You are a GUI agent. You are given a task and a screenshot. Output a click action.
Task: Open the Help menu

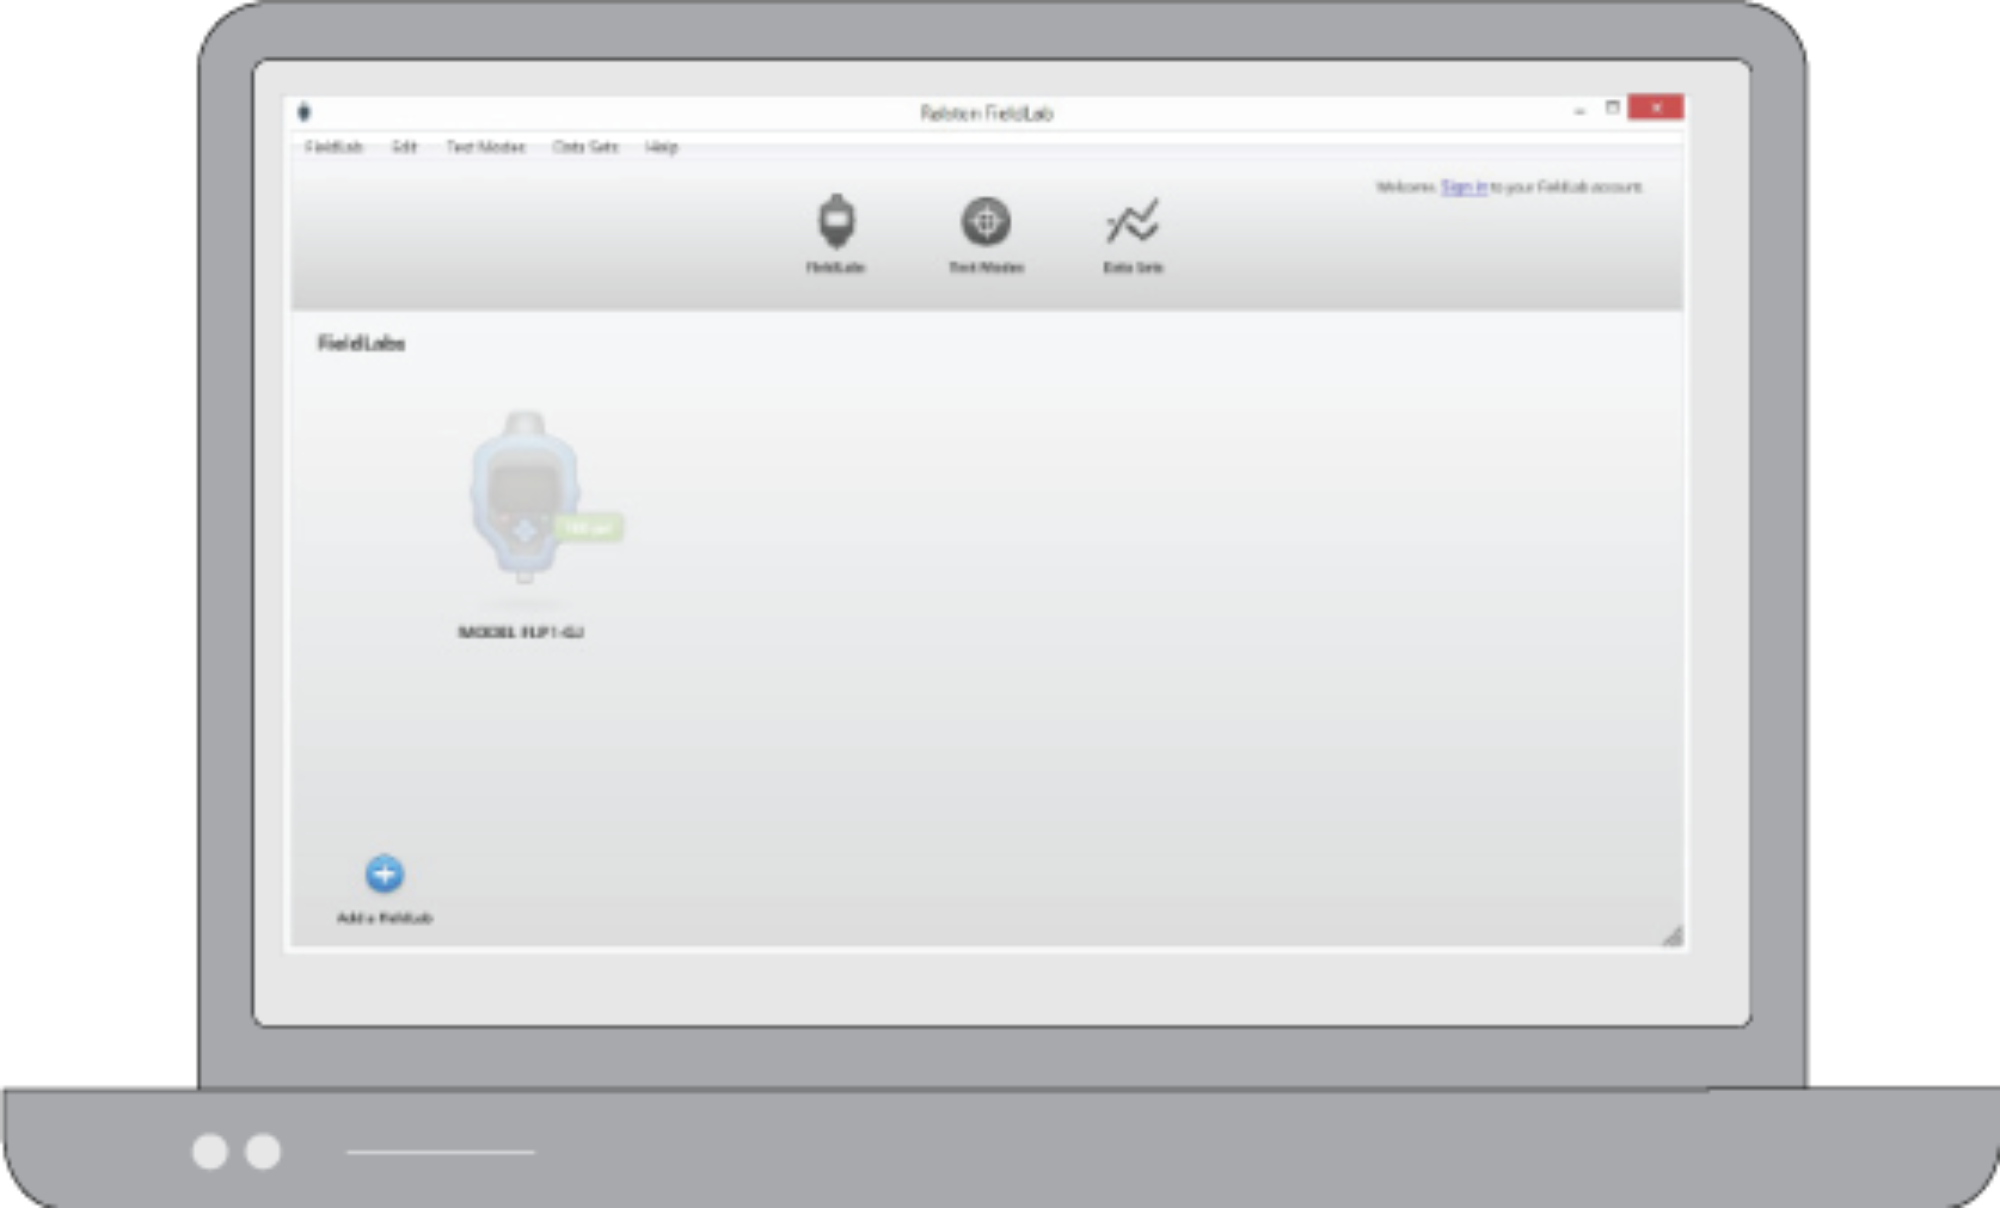point(661,147)
